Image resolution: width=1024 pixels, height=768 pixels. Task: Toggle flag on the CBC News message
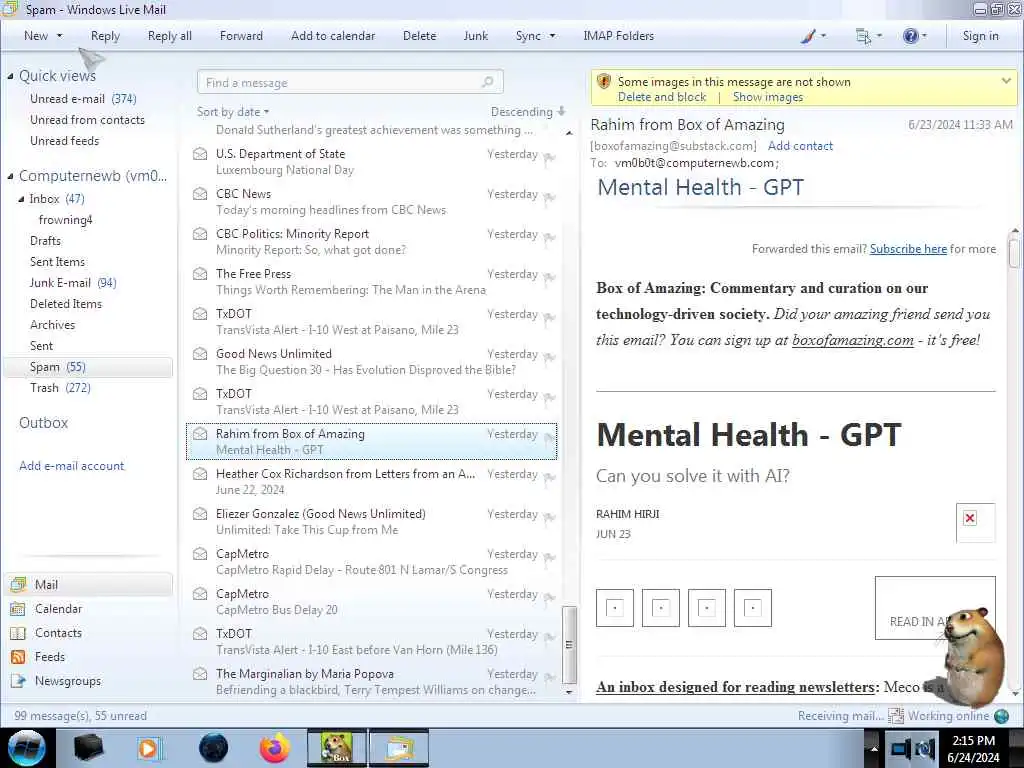[549, 198]
